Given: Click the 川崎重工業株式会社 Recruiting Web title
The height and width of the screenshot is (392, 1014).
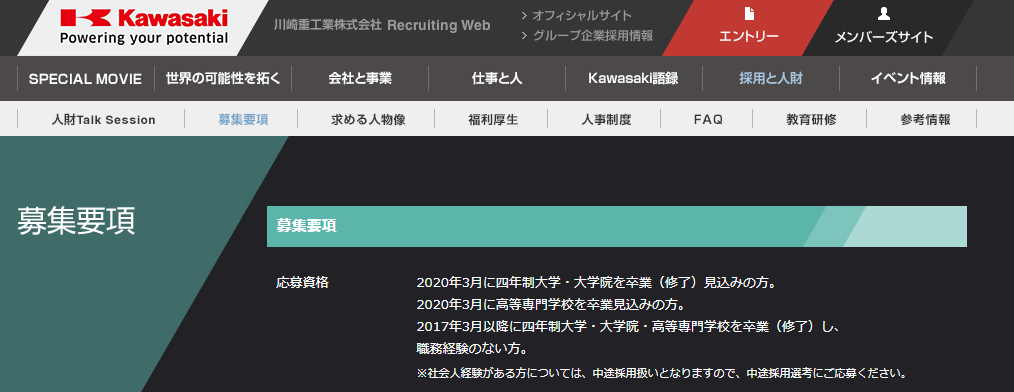Looking at the screenshot, I should coord(382,26).
